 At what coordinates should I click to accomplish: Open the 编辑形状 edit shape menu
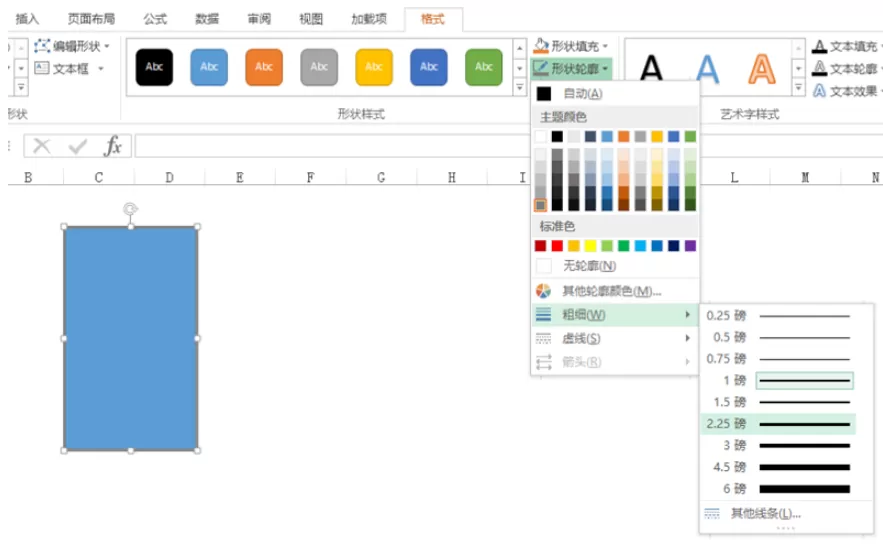(x=72, y=46)
